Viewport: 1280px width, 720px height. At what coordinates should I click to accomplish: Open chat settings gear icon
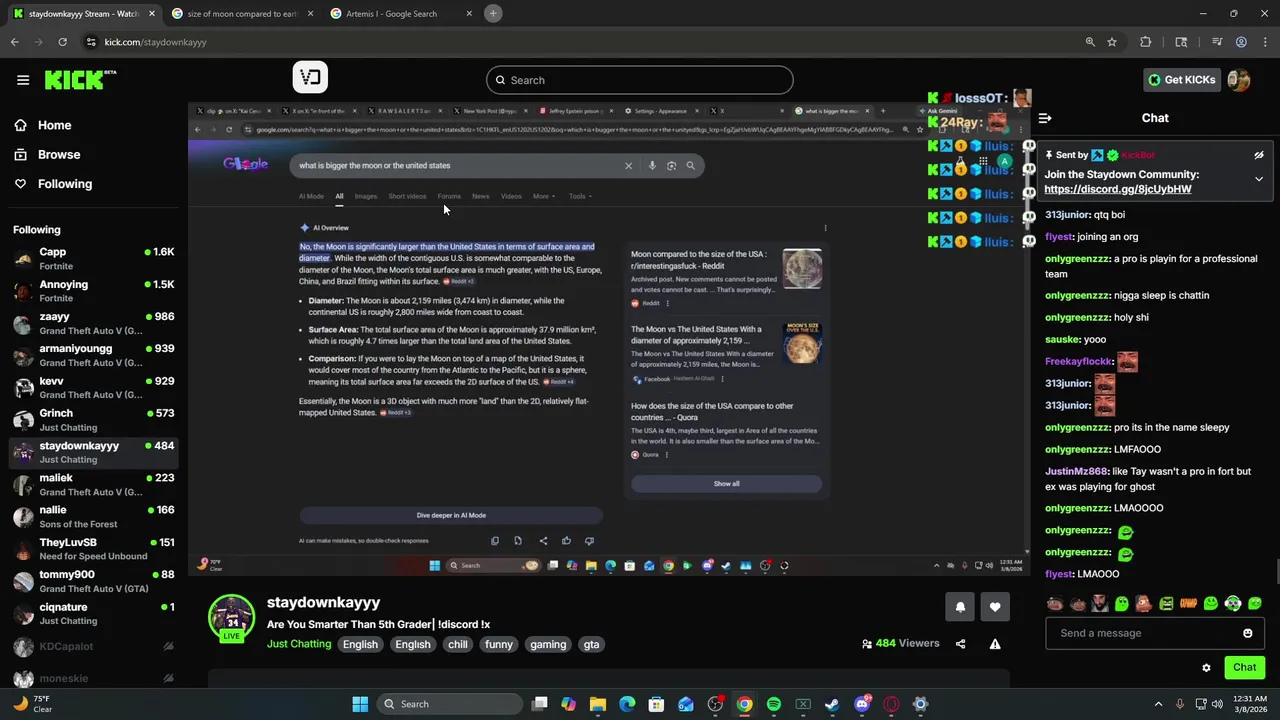coord(1206,667)
